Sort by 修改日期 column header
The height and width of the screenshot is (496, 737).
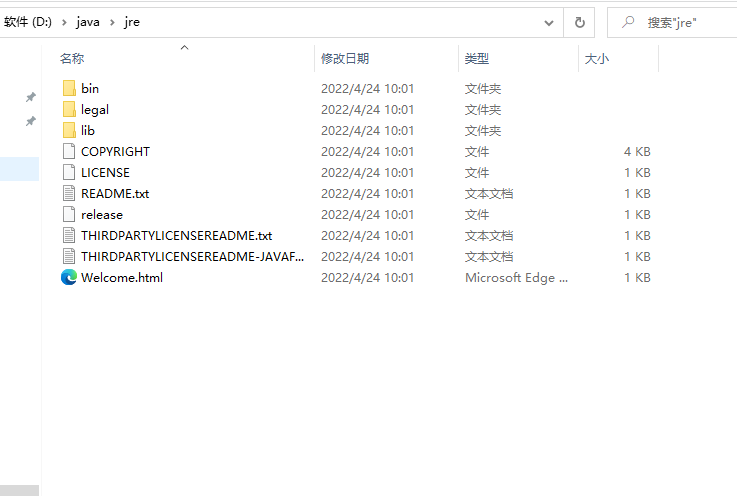[345, 59]
